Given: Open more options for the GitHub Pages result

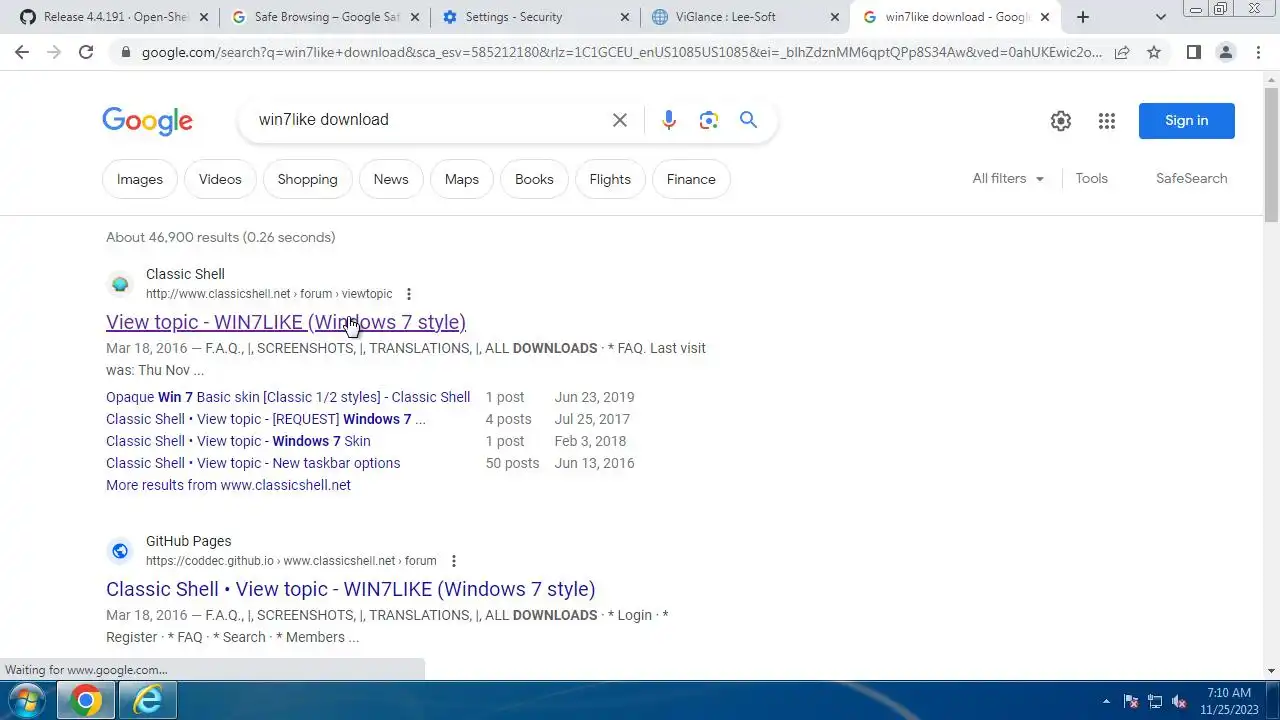Looking at the screenshot, I should point(453,561).
